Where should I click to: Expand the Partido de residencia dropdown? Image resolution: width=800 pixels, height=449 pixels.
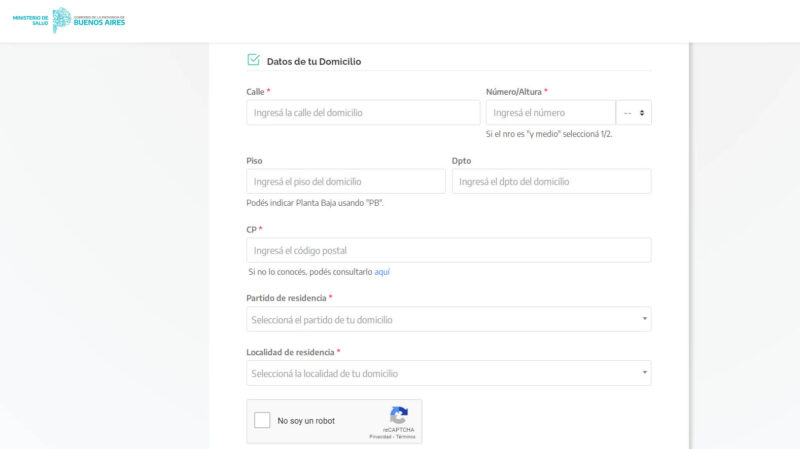point(448,320)
